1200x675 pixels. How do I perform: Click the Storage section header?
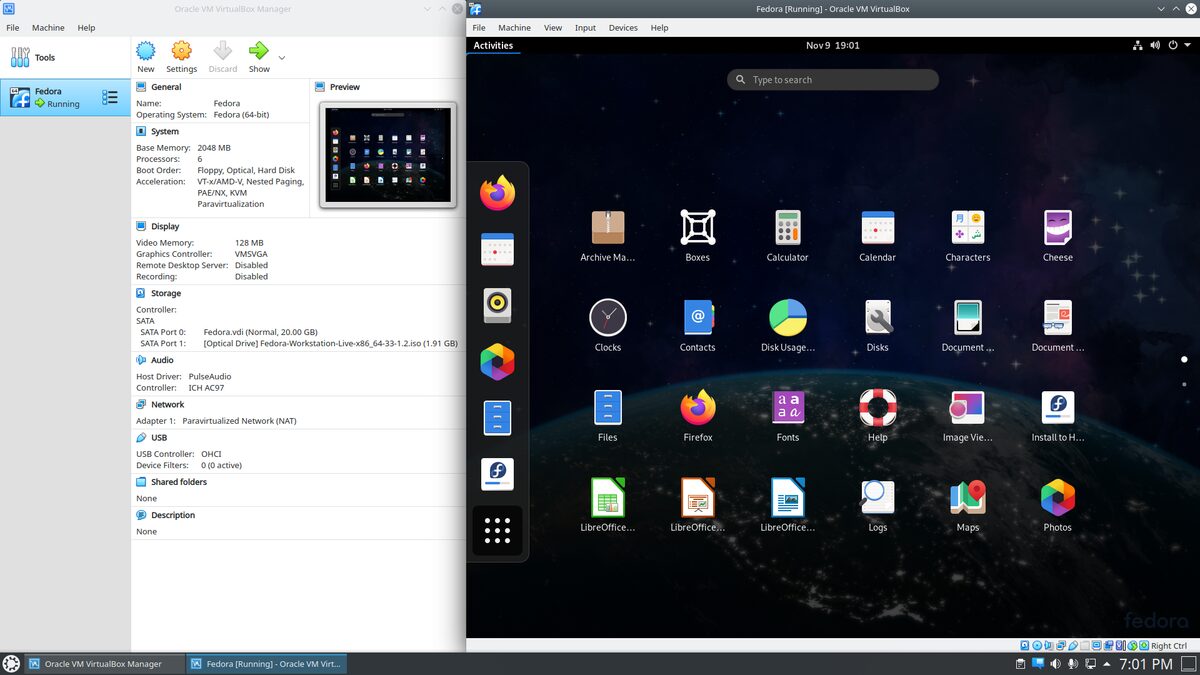point(166,293)
